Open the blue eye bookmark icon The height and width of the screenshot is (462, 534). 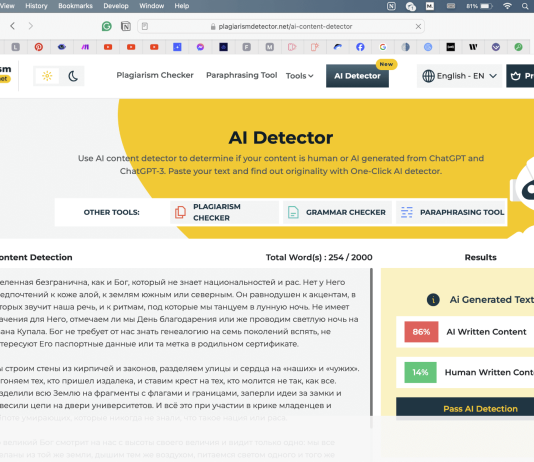coord(62,47)
